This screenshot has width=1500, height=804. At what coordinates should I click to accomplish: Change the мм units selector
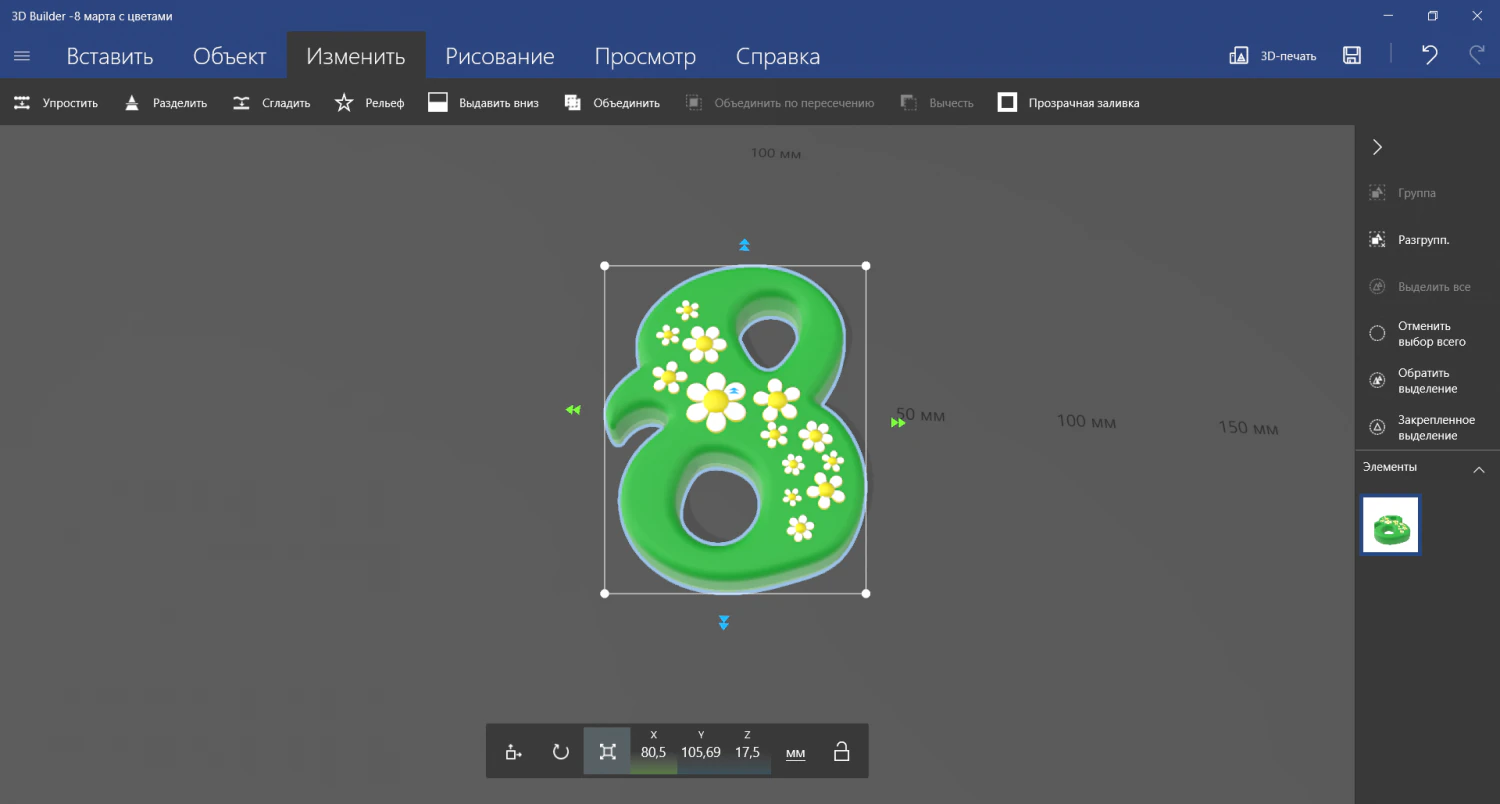[795, 753]
